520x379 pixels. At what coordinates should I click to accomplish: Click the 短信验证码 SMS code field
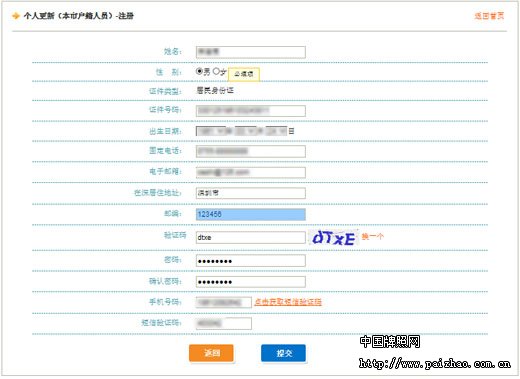tap(224, 323)
